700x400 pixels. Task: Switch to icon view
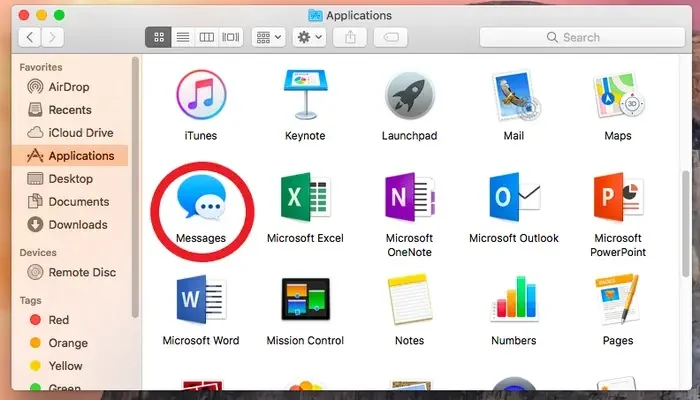pos(158,37)
